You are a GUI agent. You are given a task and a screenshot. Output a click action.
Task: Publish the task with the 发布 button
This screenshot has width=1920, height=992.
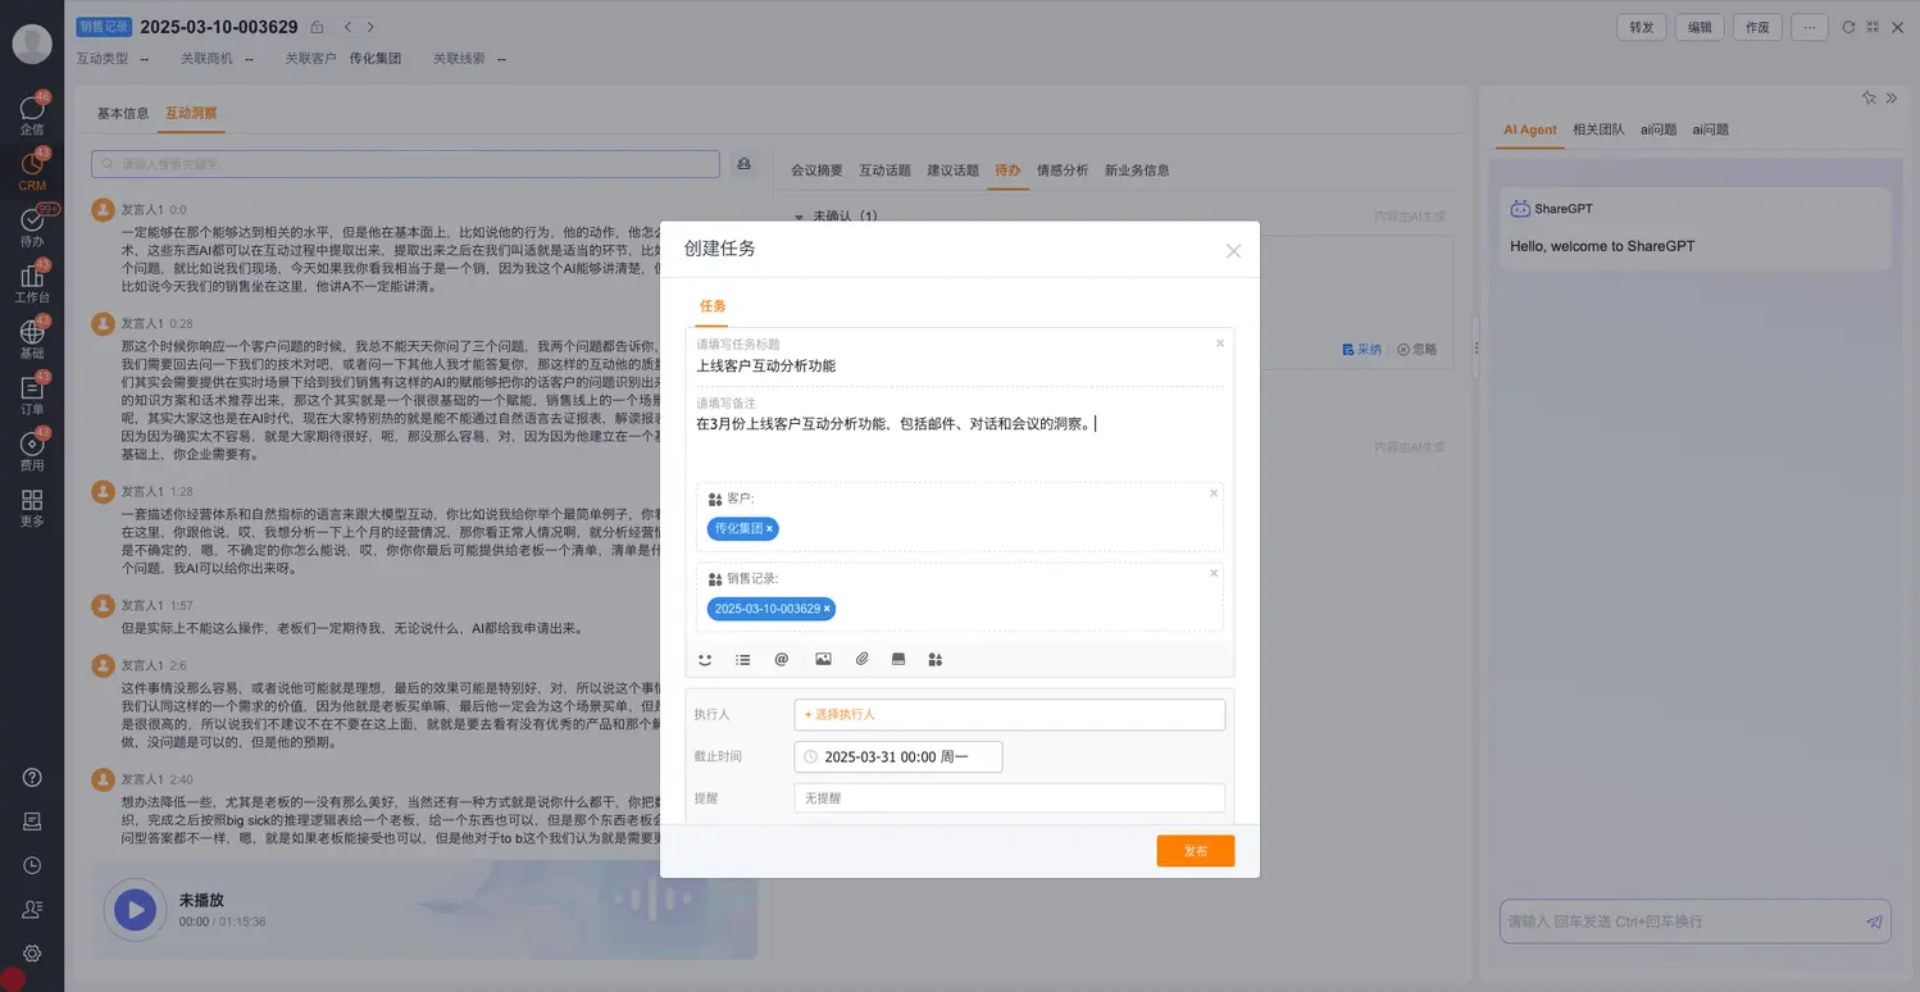pyautogui.click(x=1196, y=851)
